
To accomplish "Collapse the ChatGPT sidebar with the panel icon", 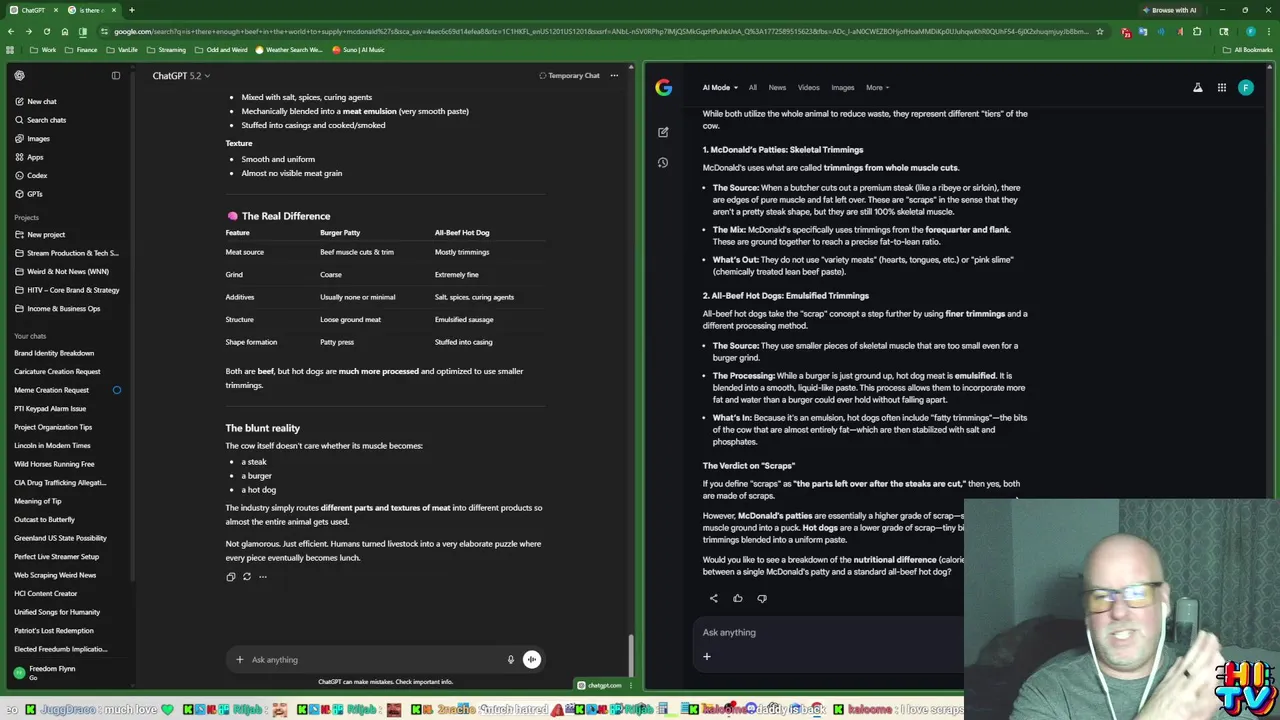I will pyautogui.click(x=116, y=75).
